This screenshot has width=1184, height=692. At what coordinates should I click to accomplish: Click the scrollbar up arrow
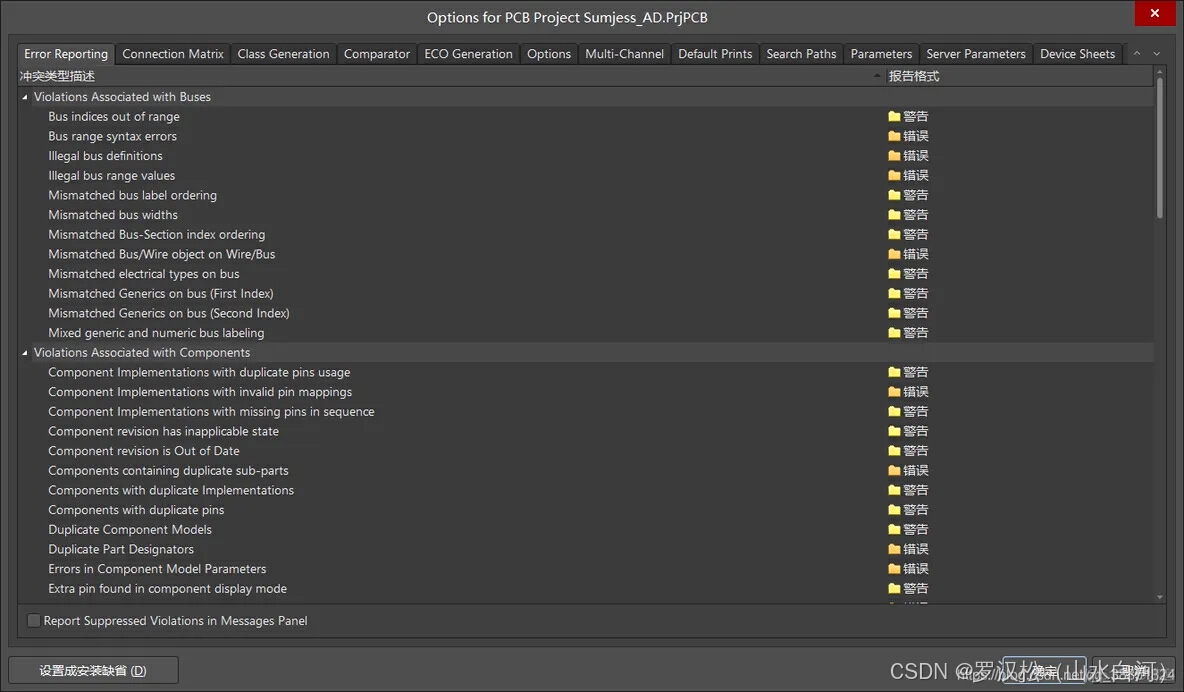(x=1160, y=71)
